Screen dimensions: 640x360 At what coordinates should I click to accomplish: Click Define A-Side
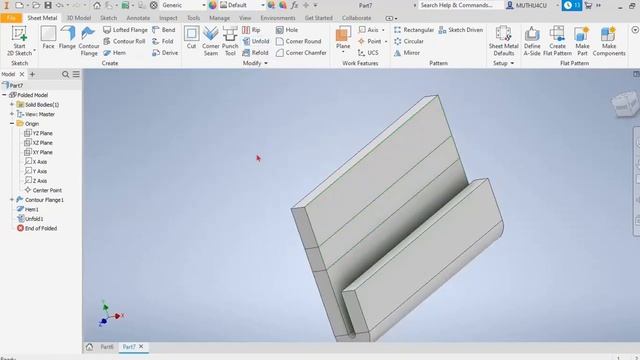pyautogui.click(x=532, y=41)
